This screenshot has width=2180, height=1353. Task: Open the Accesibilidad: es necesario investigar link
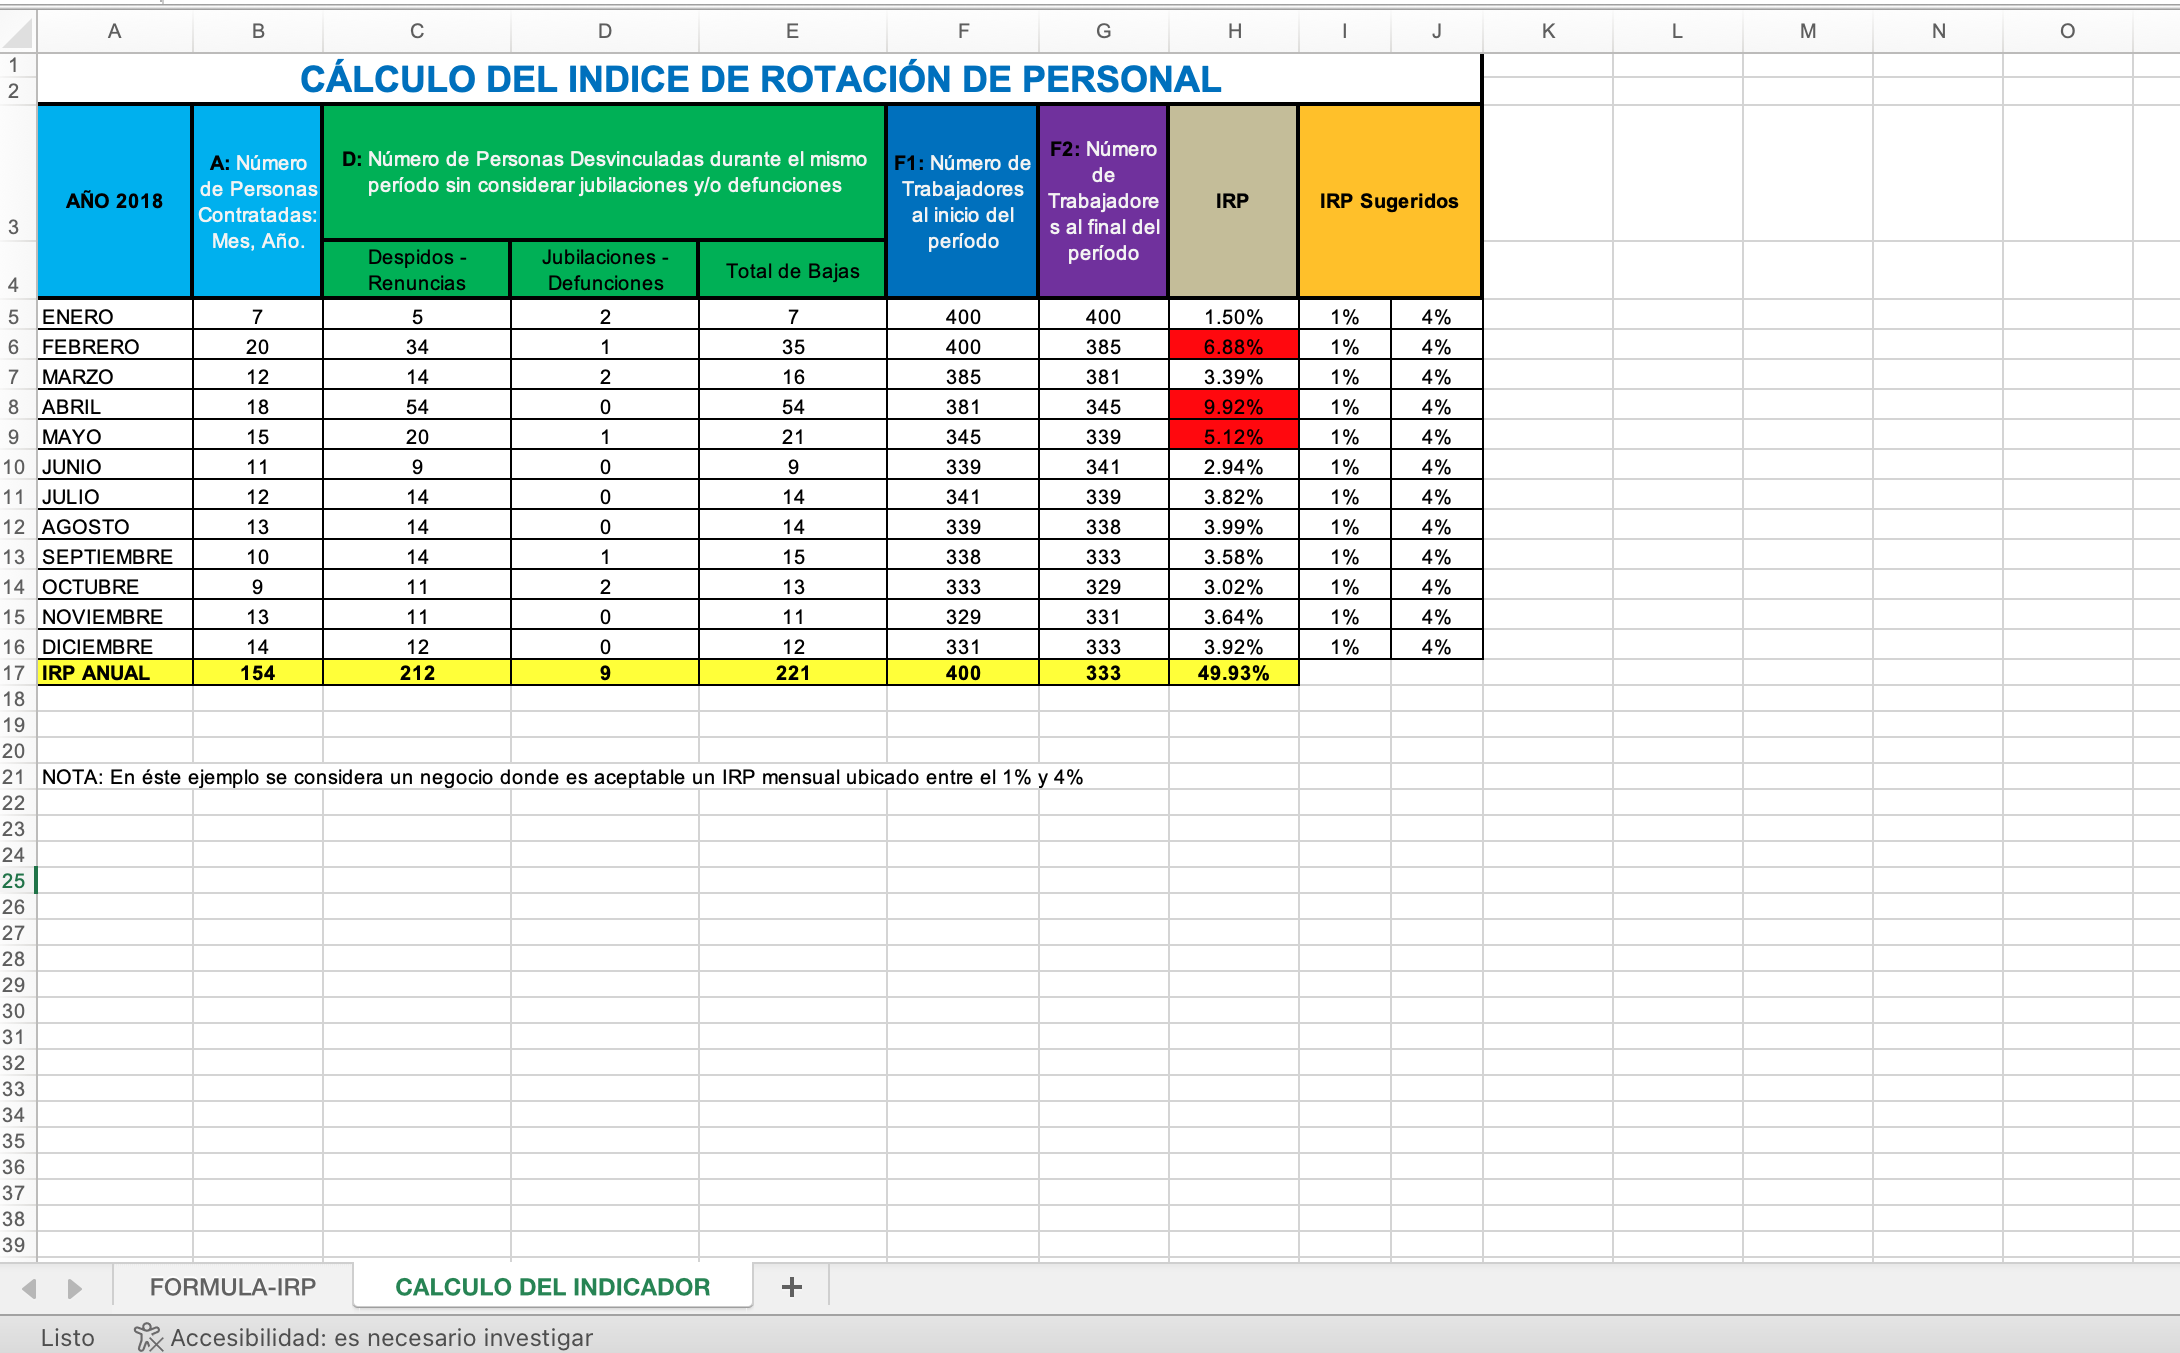coord(381,1337)
